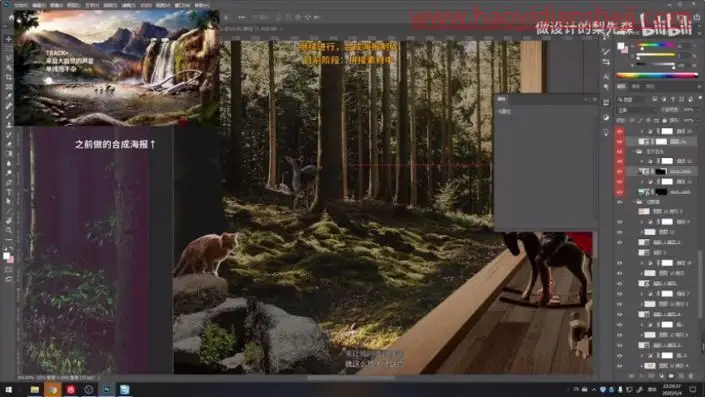
Task: Switch to the 通道 (Channels) tab
Action: pos(636,86)
